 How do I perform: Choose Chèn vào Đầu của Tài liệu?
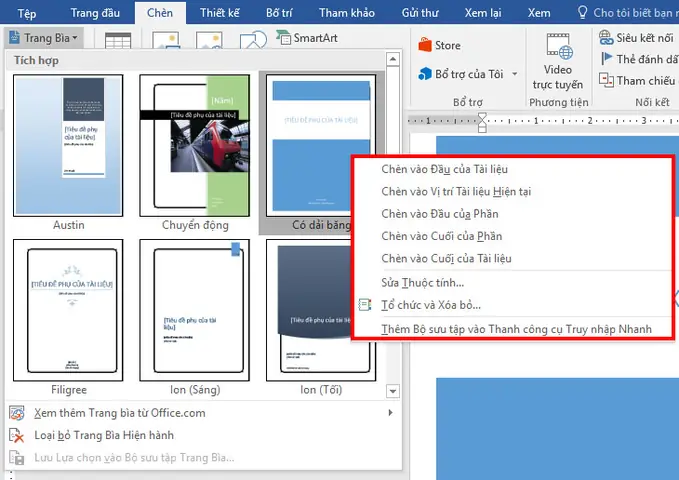[444, 168]
